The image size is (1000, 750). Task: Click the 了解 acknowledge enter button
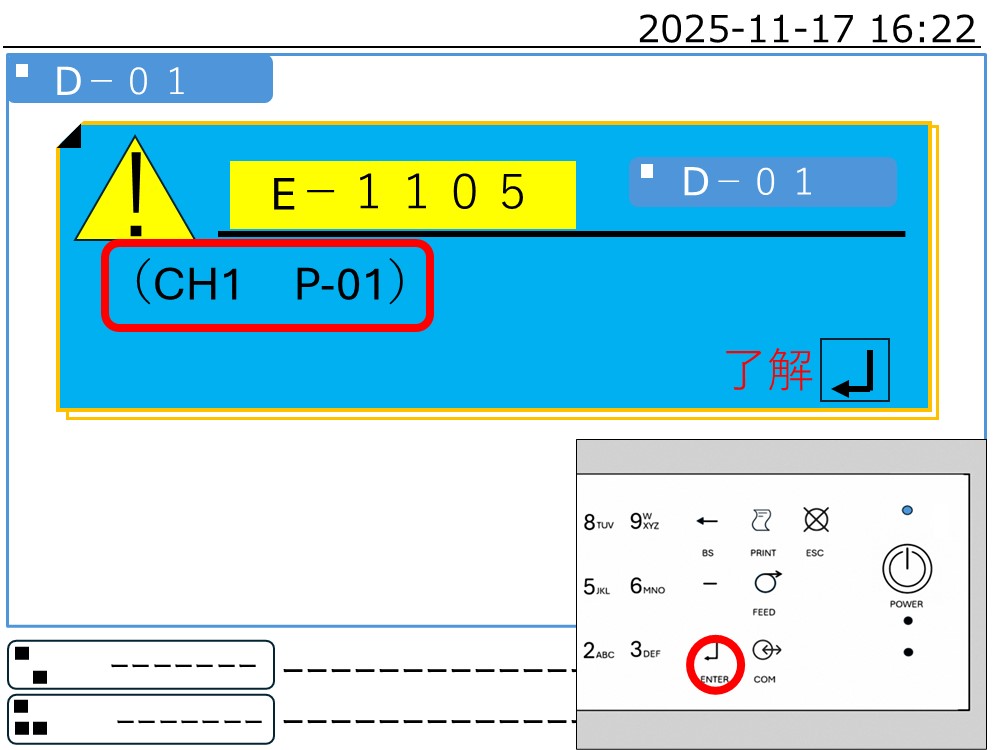[854, 370]
